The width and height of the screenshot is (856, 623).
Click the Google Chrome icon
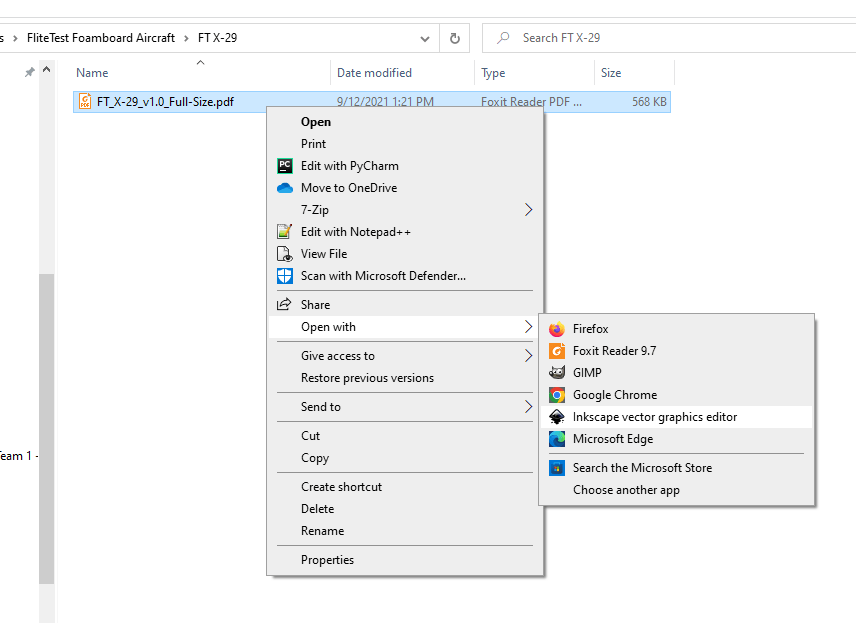coord(557,395)
